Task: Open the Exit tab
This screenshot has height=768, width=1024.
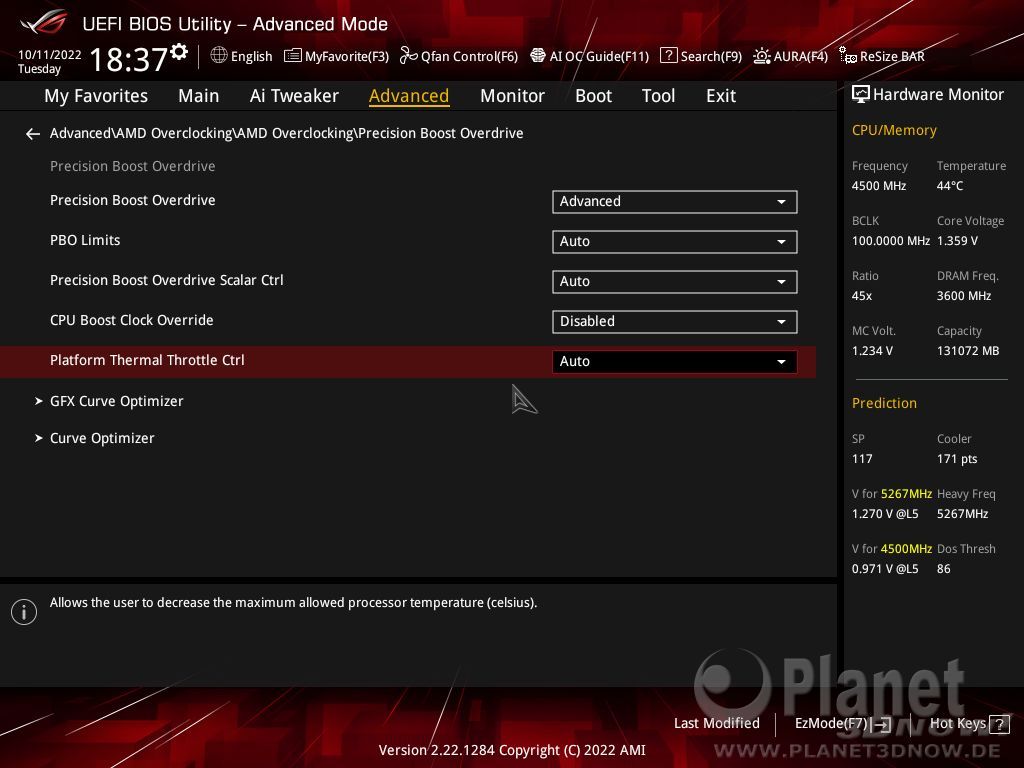Action: [721, 96]
